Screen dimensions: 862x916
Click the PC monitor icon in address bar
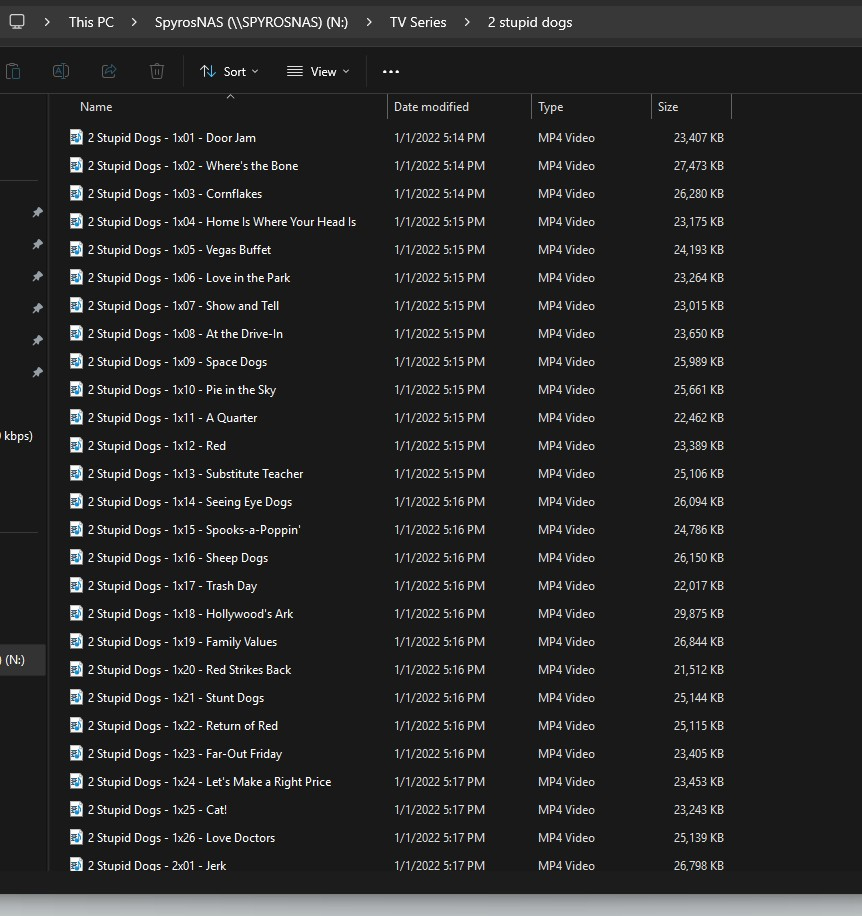(17, 22)
